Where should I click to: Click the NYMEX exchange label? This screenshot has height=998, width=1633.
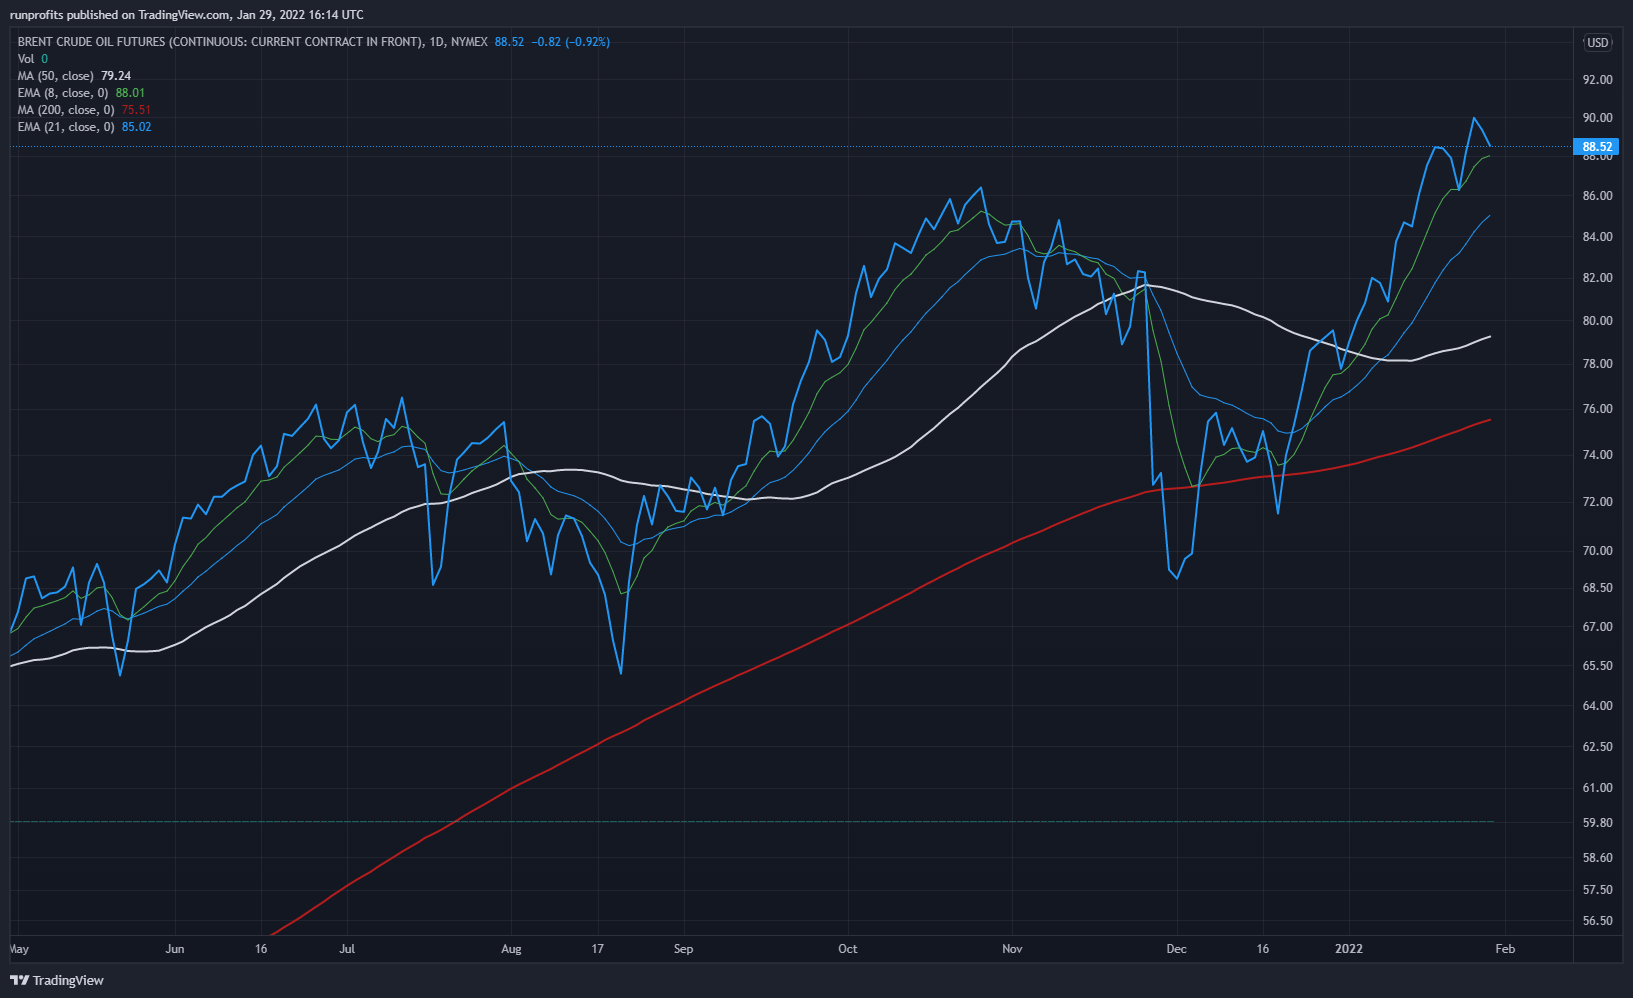[469, 42]
